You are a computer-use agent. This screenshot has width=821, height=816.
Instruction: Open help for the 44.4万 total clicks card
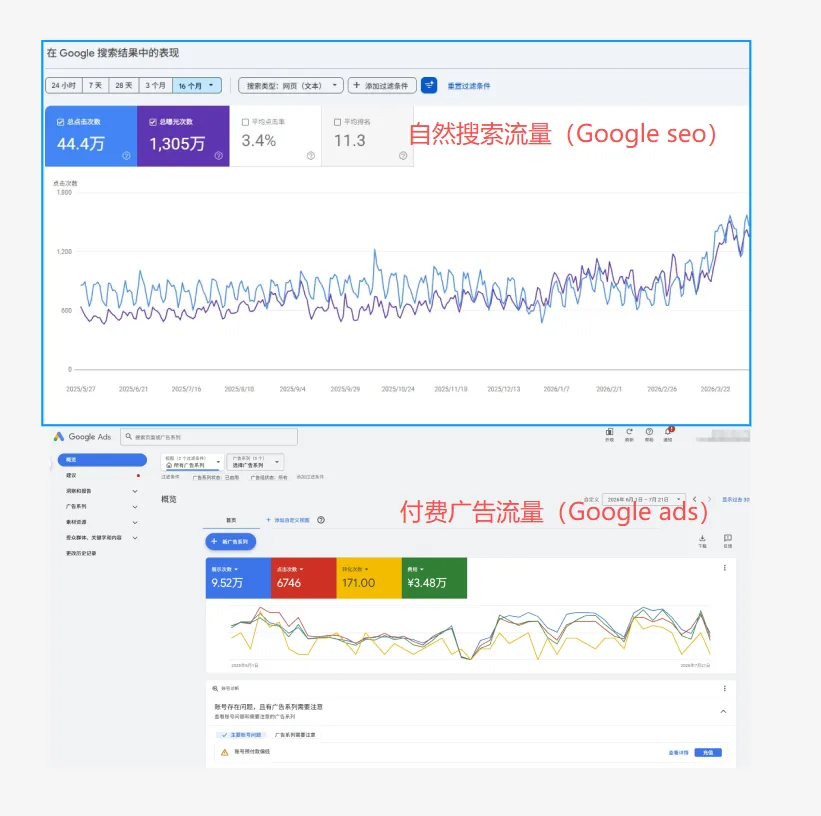point(126,156)
